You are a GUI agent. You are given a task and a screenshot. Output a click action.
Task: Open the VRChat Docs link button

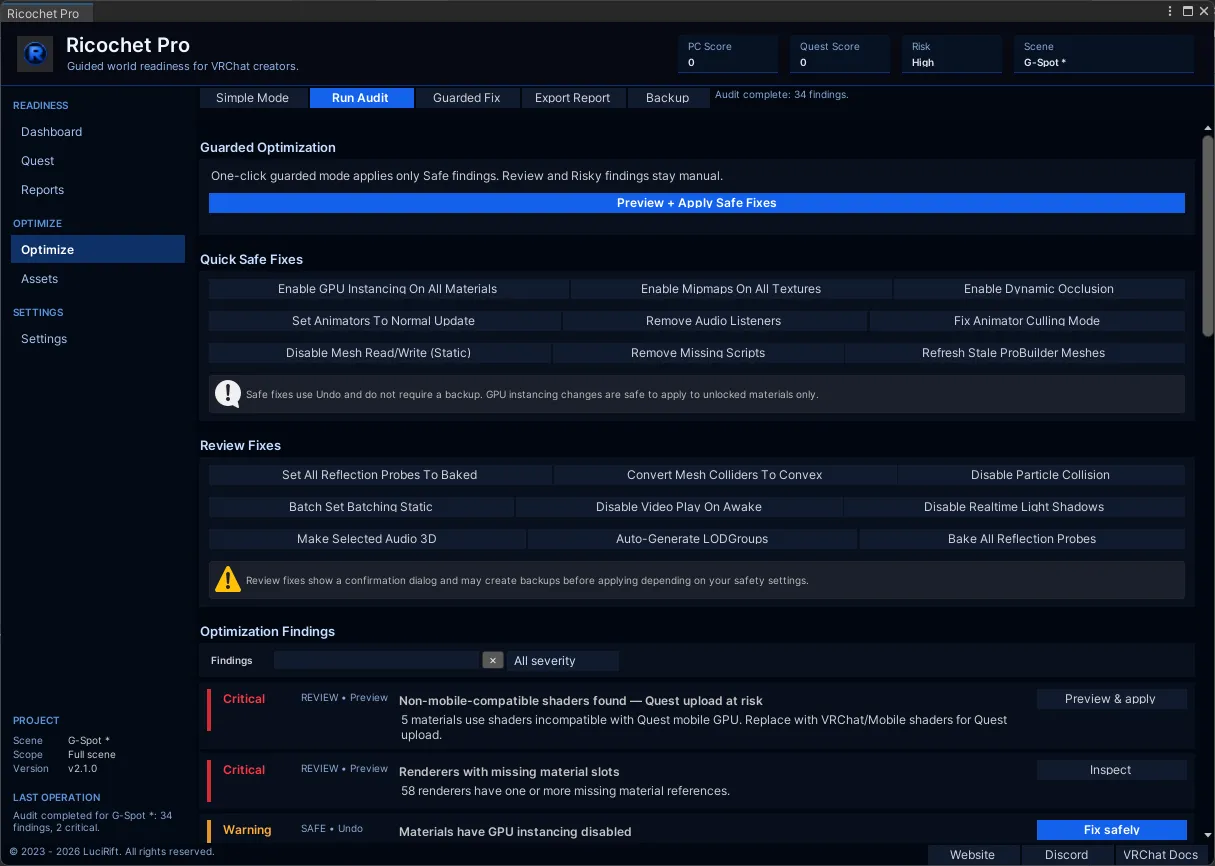coord(1161,855)
